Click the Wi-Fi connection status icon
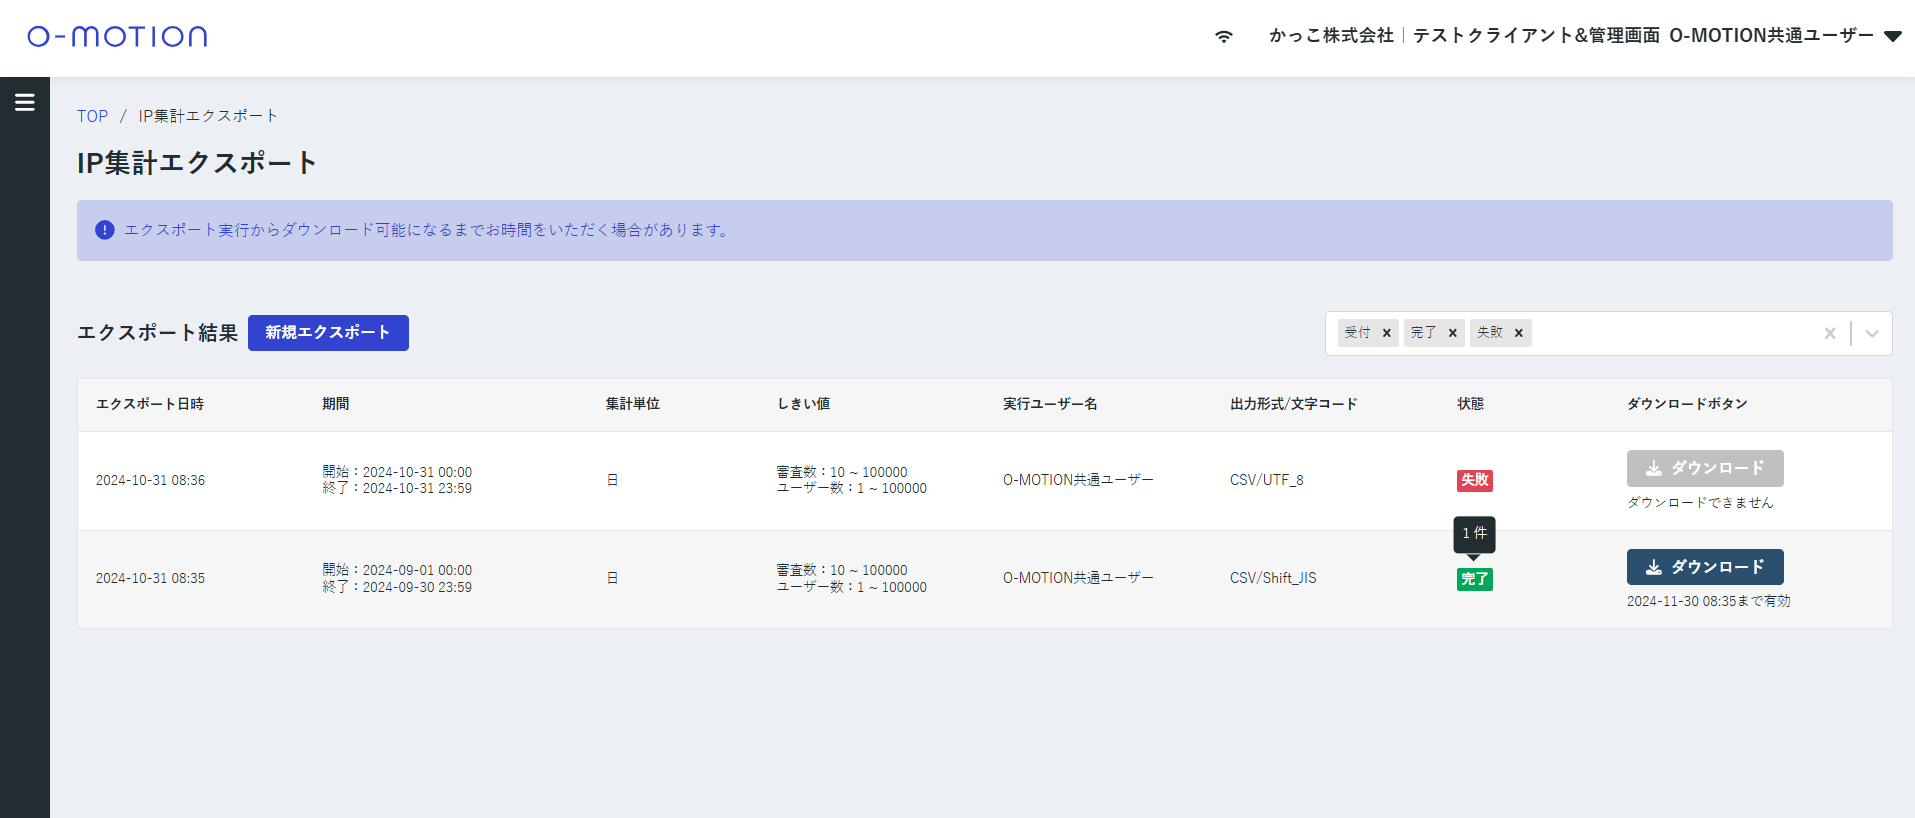The height and width of the screenshot is (818, 1915). coord(1223,37)
